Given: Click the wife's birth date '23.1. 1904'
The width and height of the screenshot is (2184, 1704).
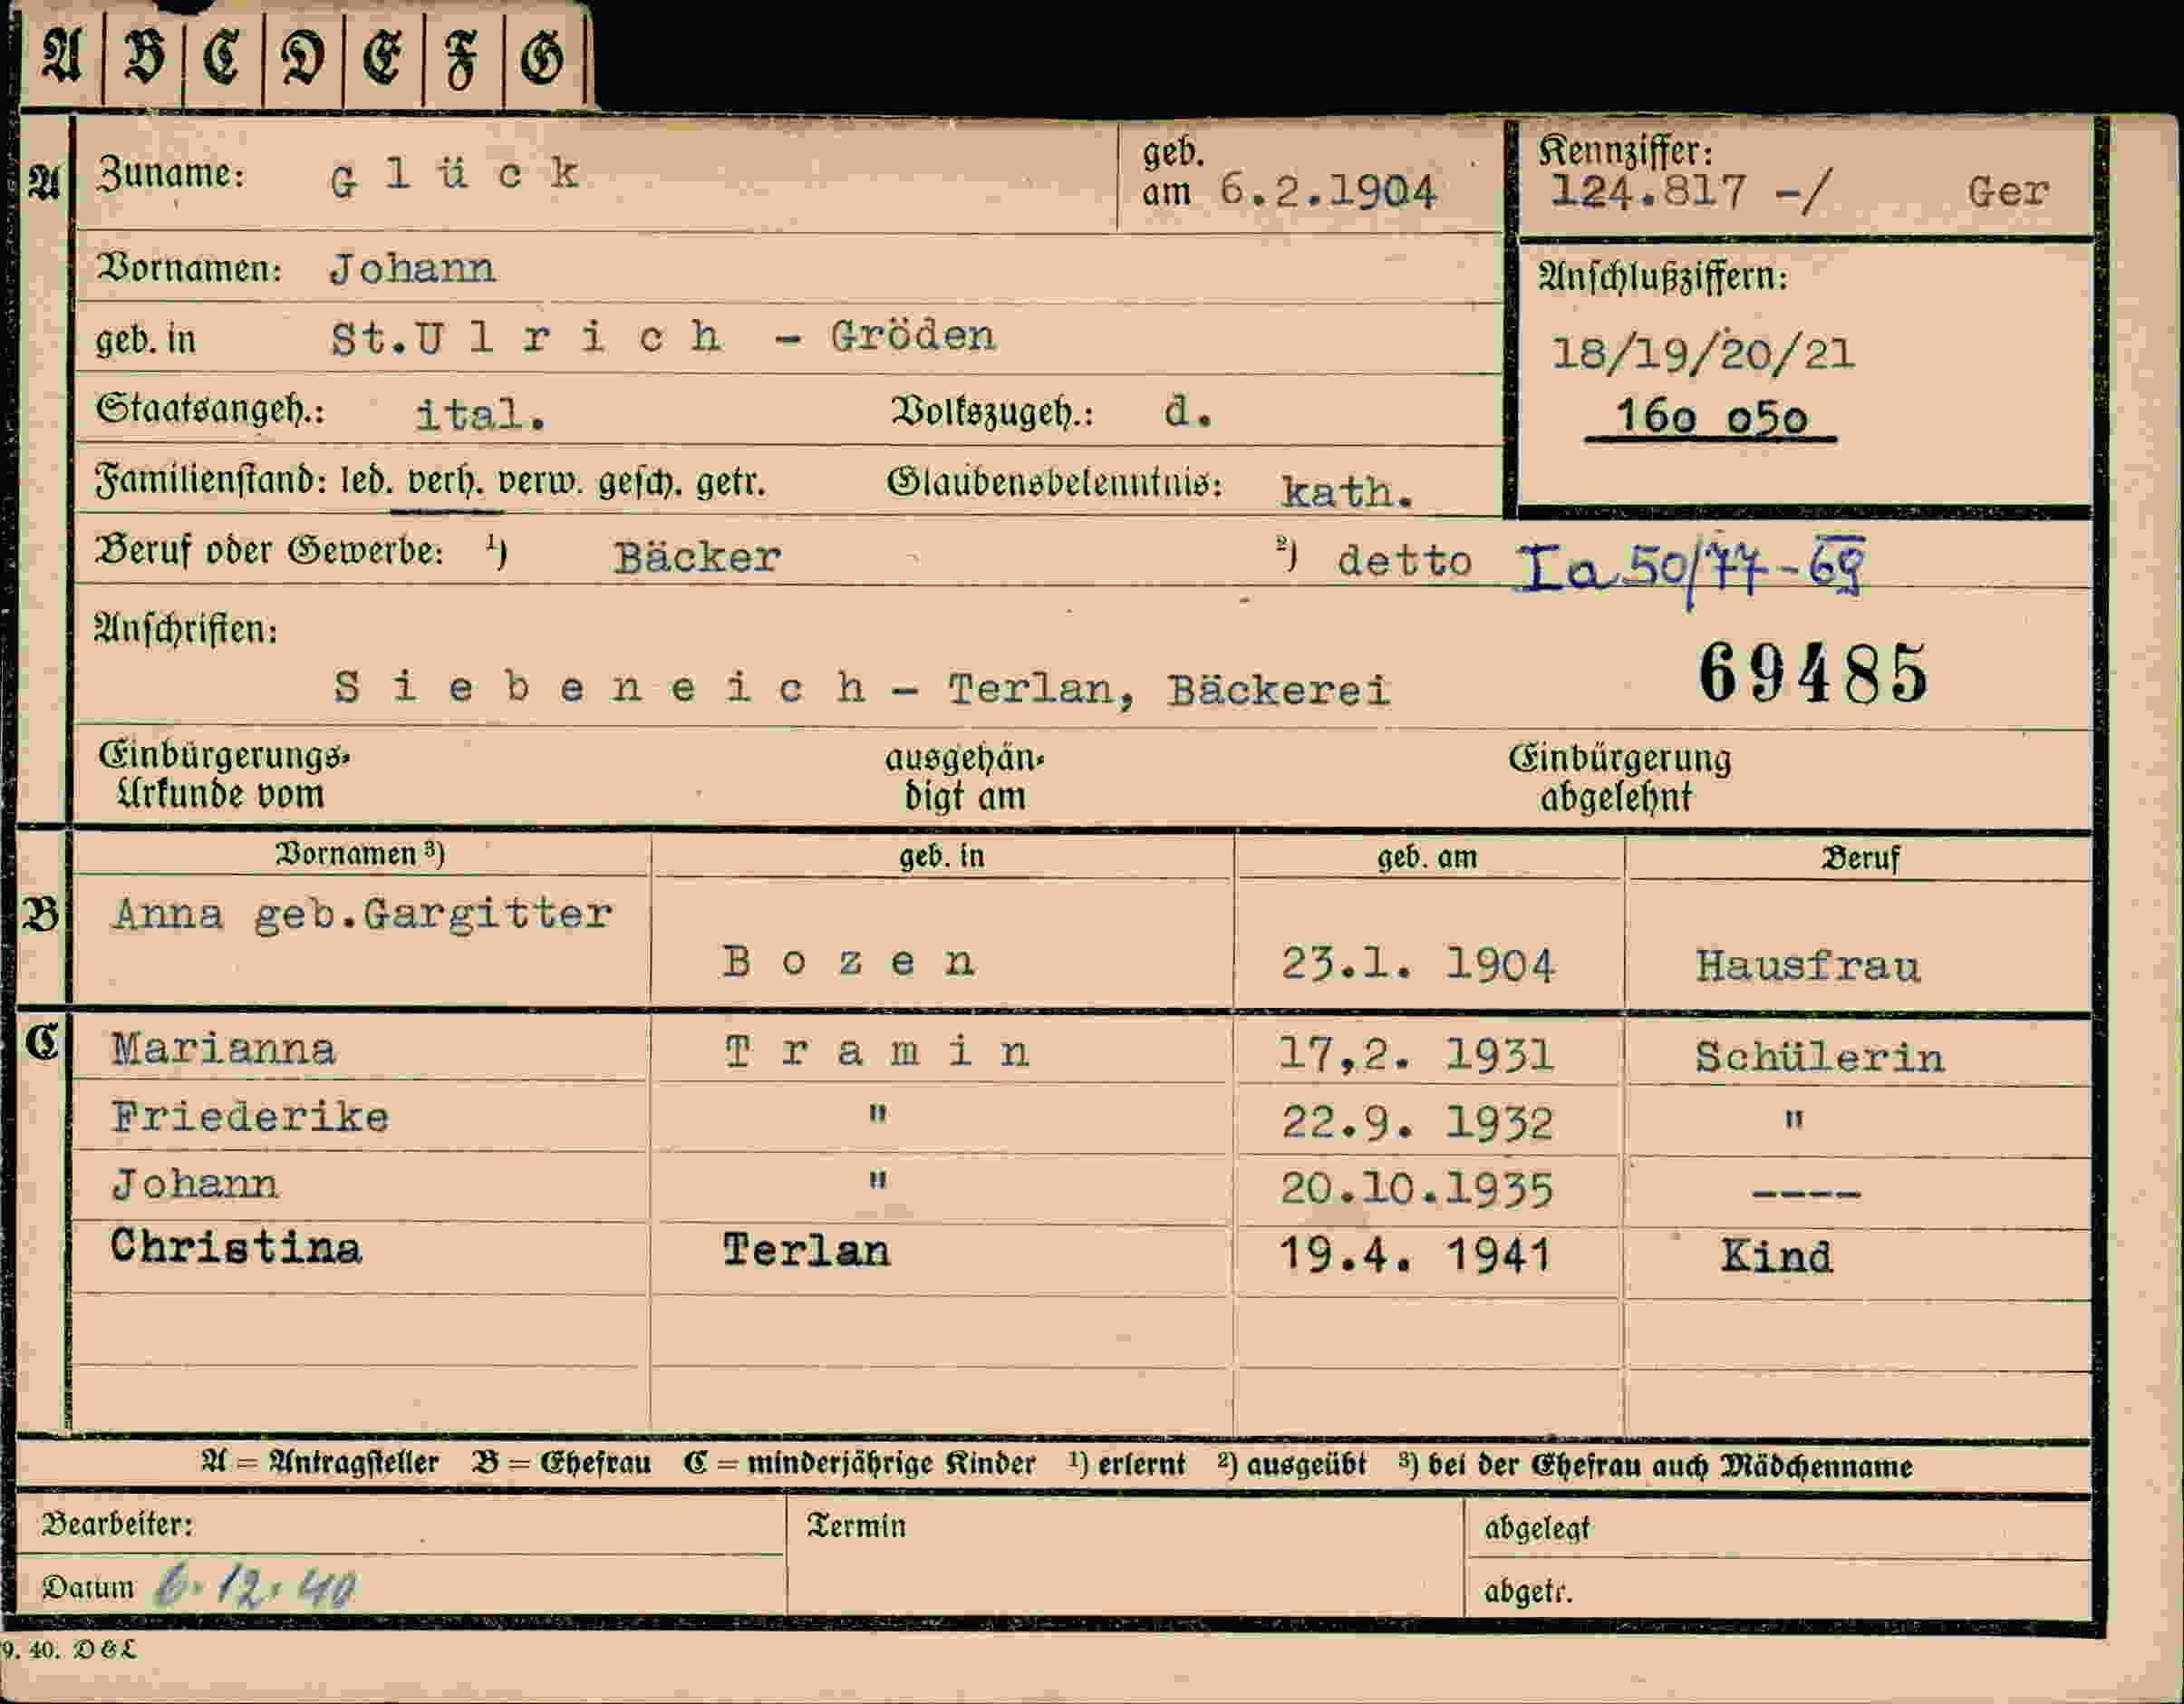Looking at the screenshot, I should (1418, 965).
